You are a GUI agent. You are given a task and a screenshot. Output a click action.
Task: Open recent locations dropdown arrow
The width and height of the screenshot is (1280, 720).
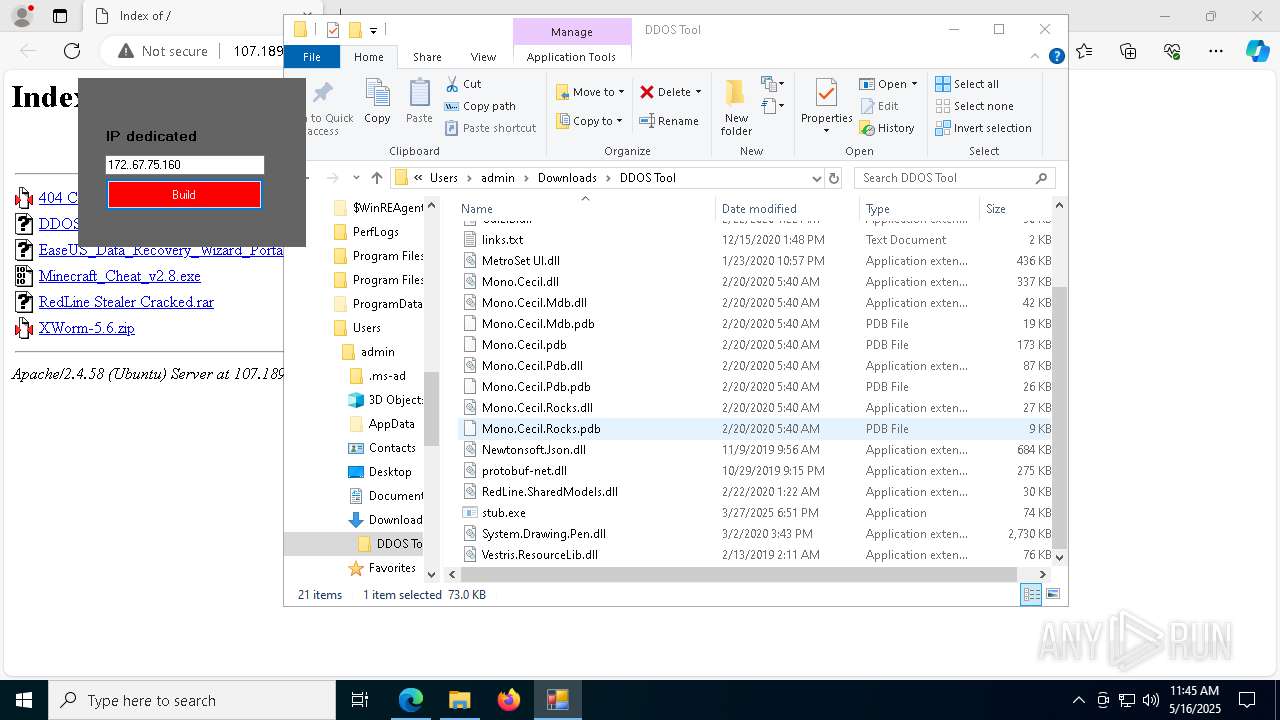[356, 178]
